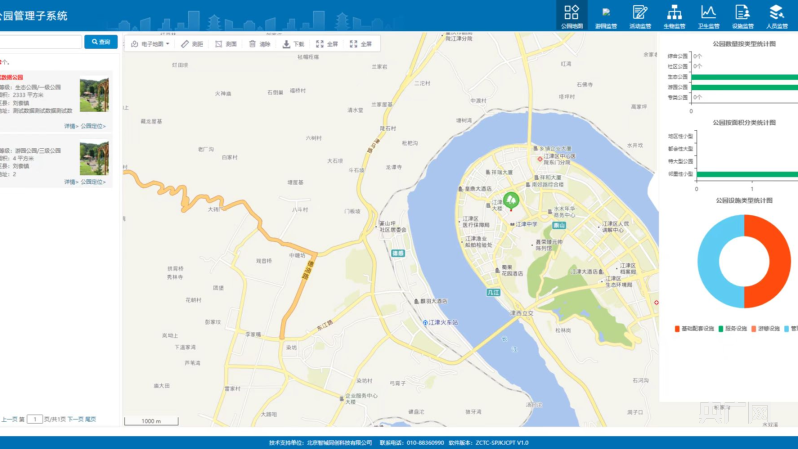Screen dimensions: 798x449
Task: Click the 江津中学 label on map
Action: click(x=526, y=224)
